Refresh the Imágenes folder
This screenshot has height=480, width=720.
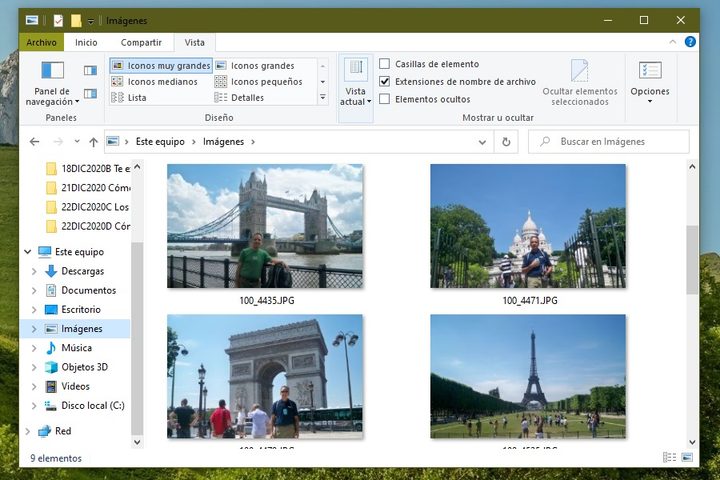coord(506,142)
